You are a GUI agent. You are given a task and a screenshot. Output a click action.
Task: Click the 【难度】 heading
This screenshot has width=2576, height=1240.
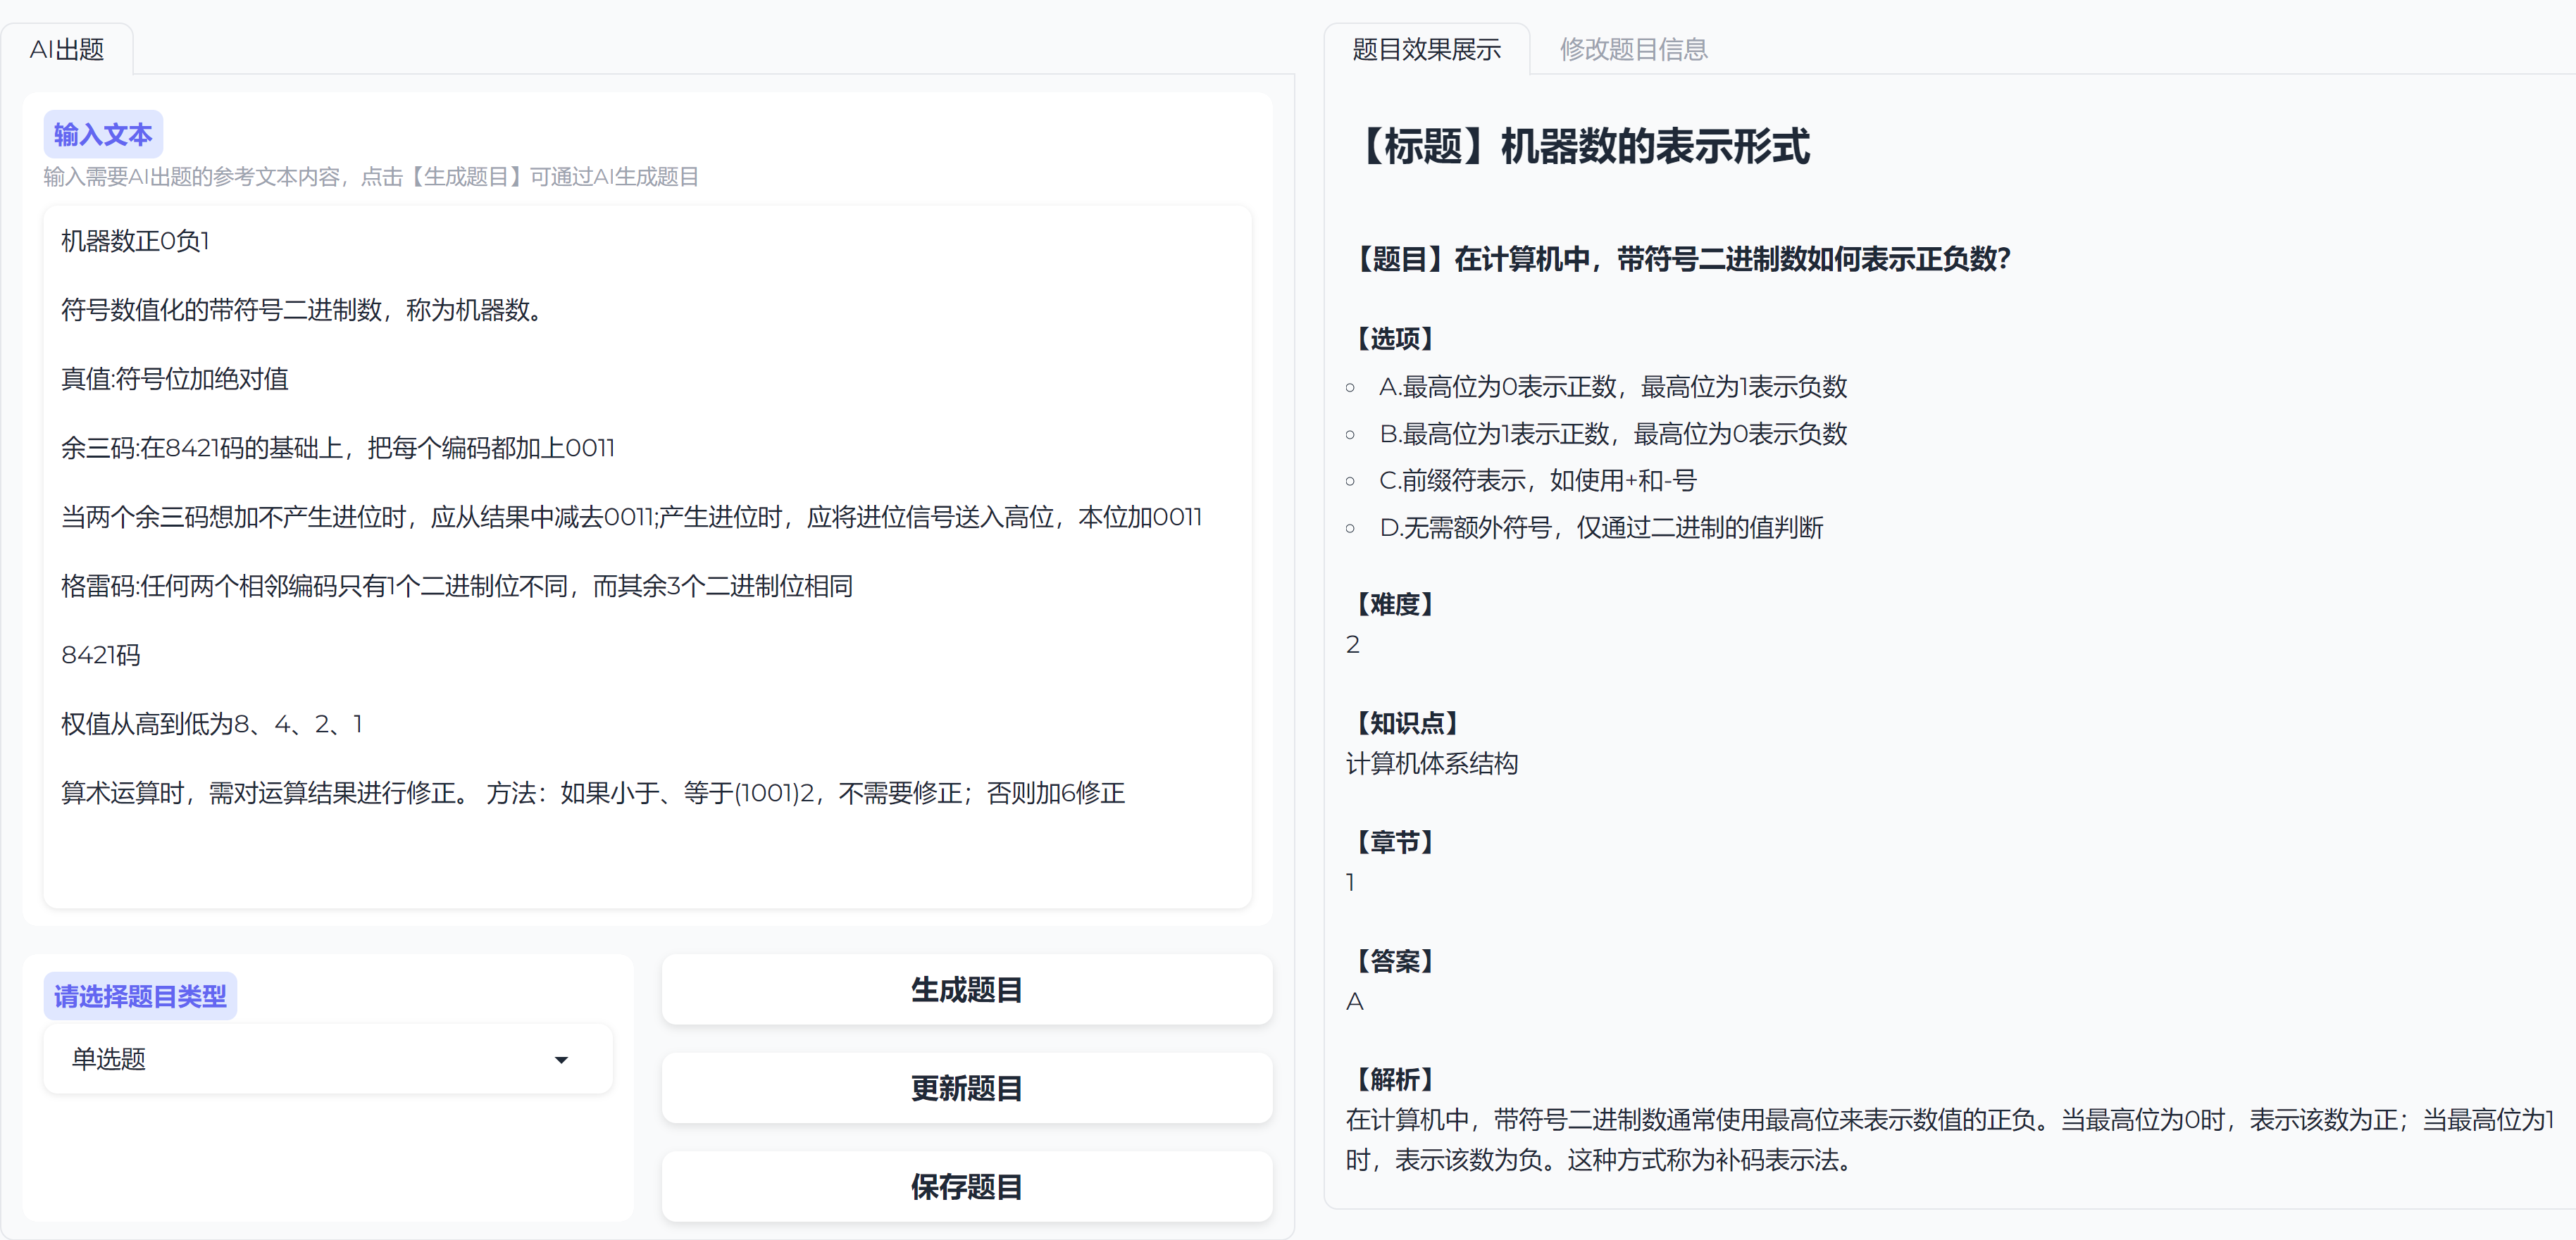coord(1395,605)
